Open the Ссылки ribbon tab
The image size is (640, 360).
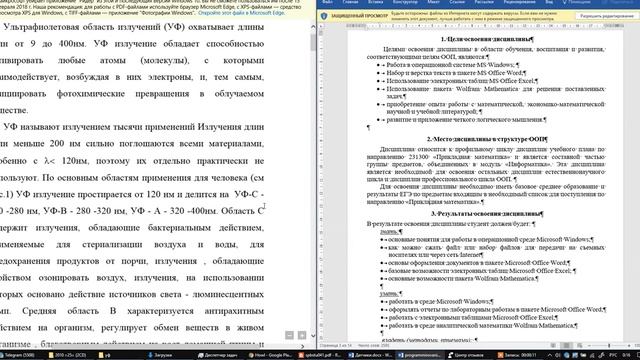[457, 2]
